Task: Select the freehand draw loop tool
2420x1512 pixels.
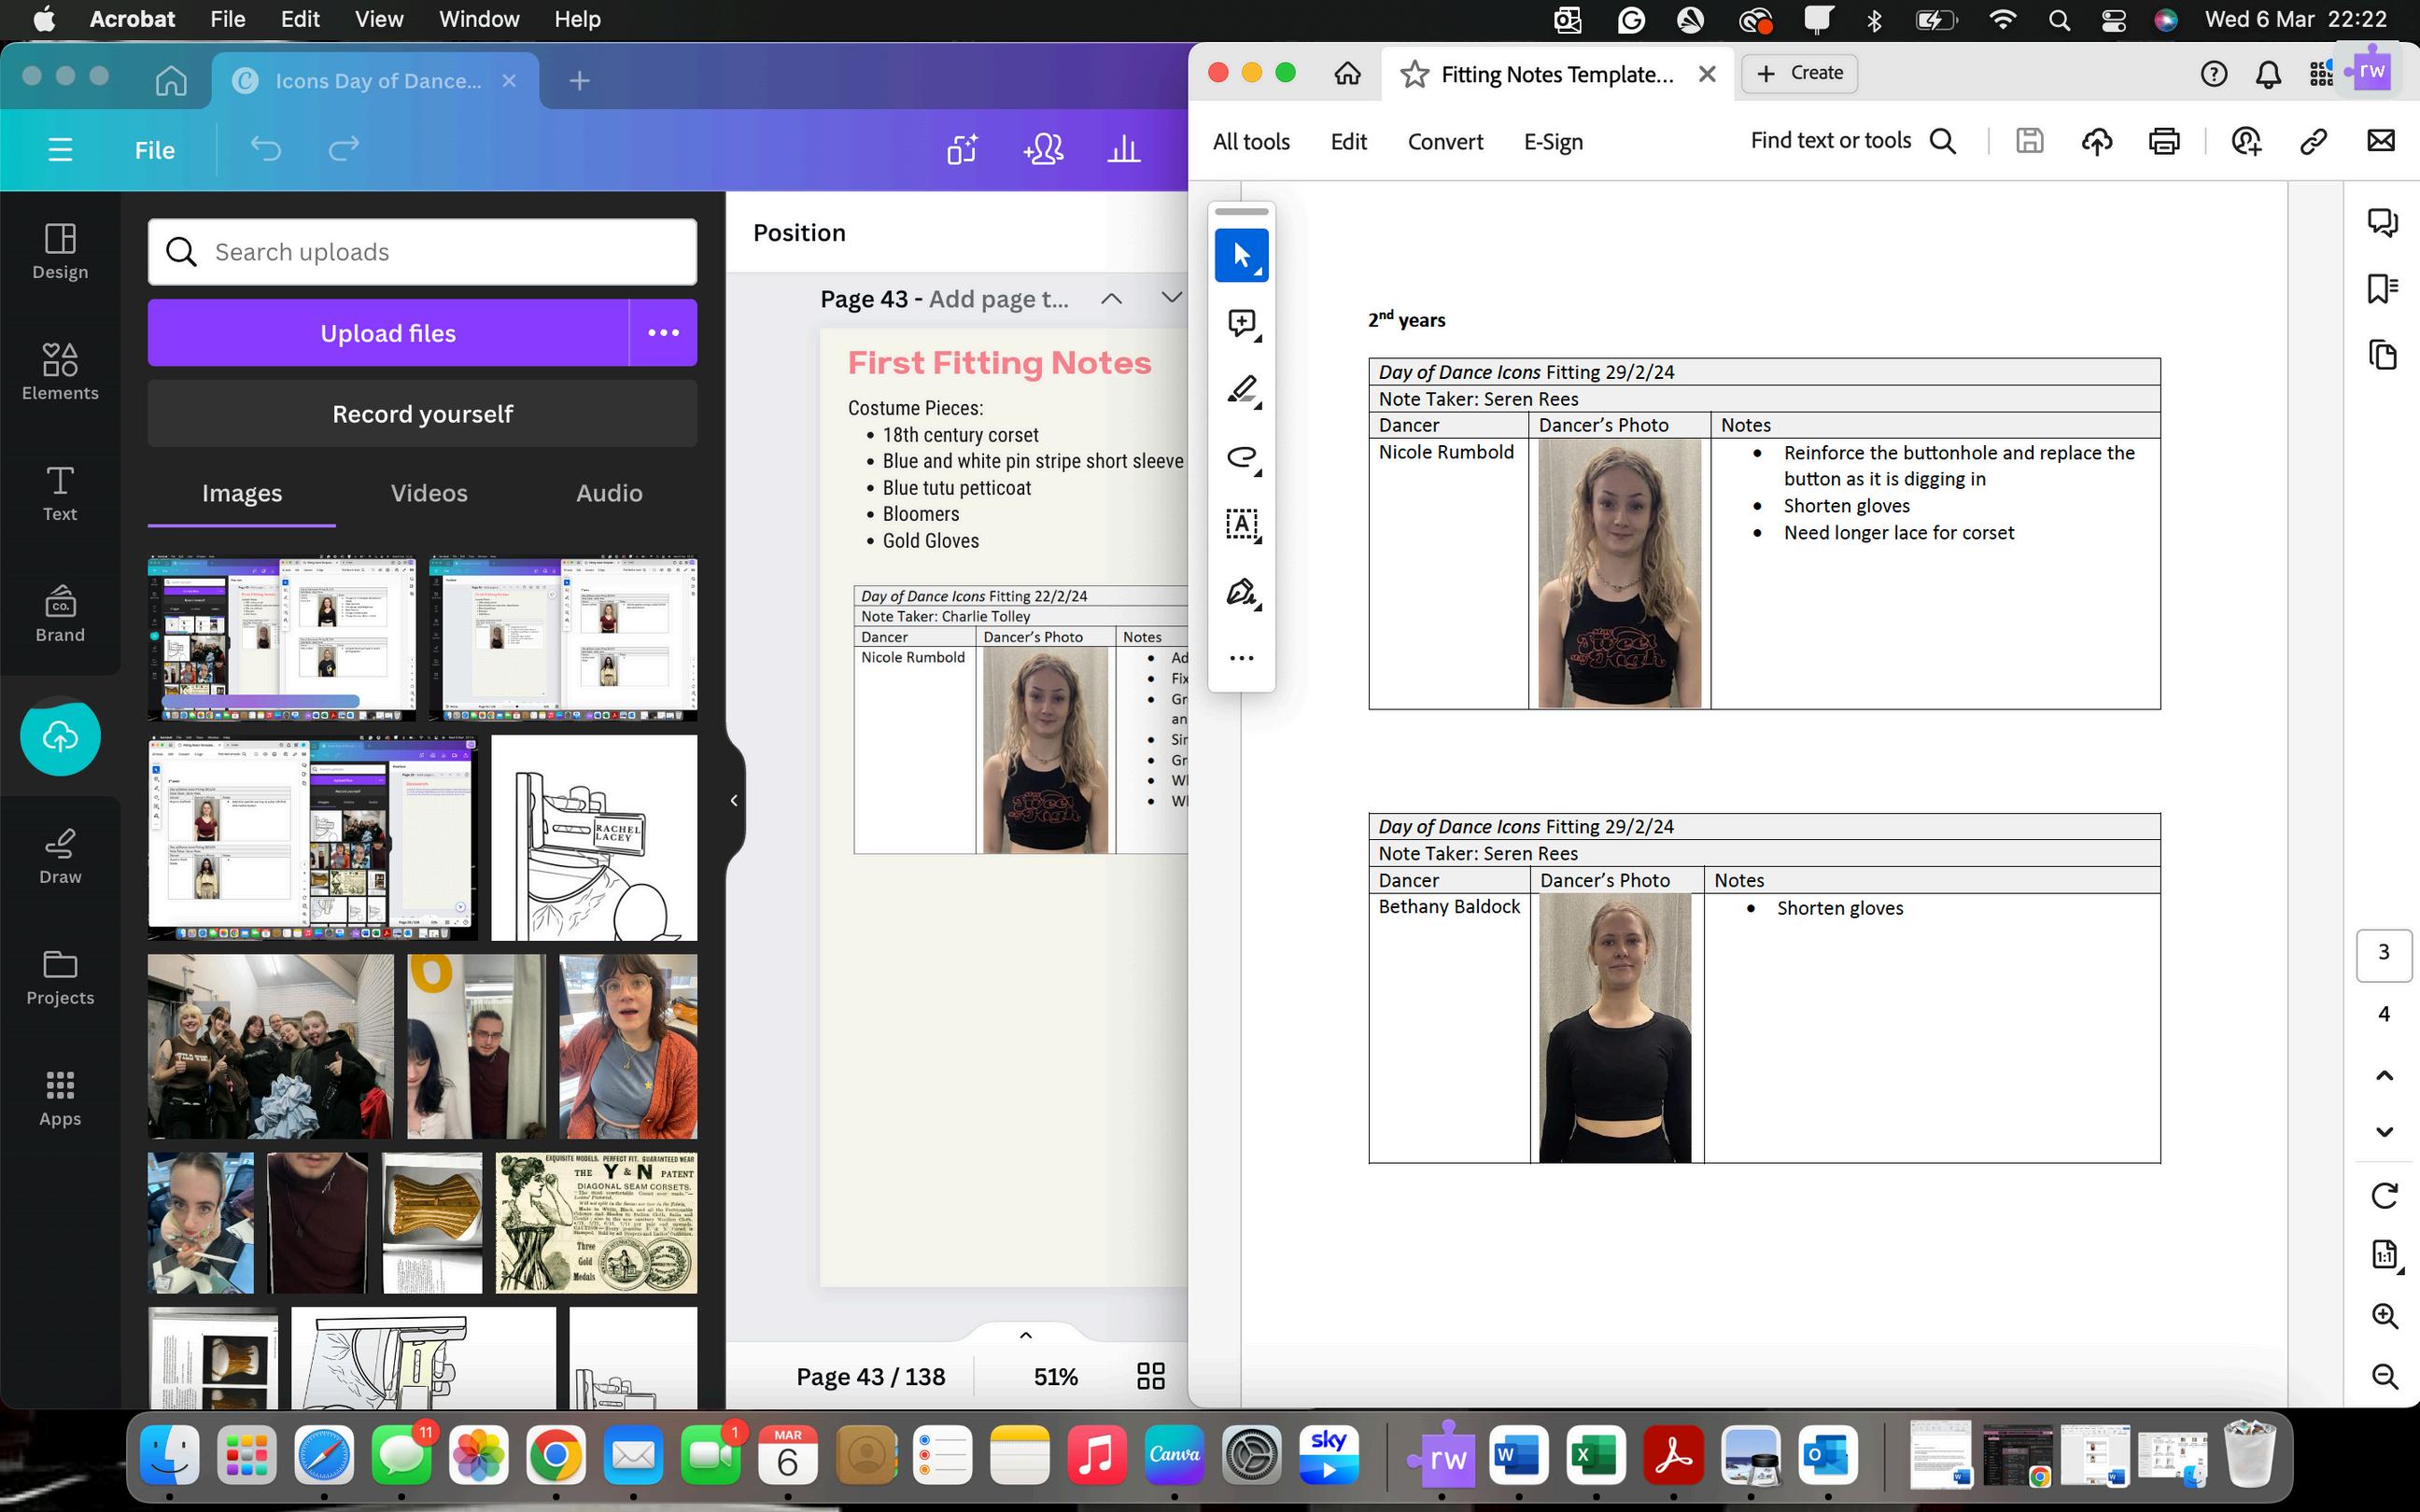Action: click(x=1241, y=457)
